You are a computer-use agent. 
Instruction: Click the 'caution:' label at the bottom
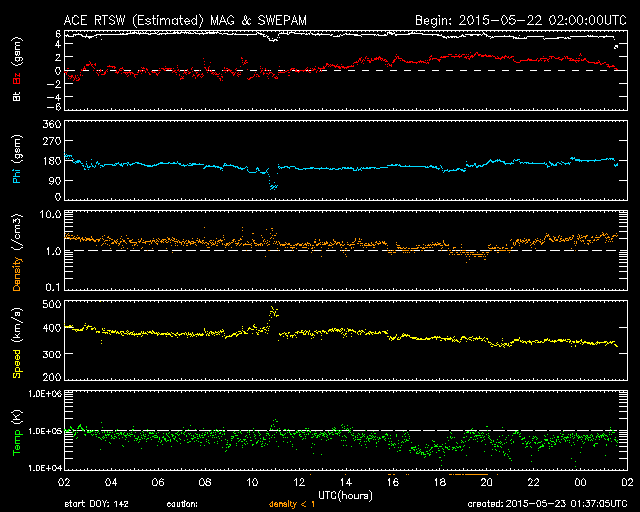click(x=182, y=504)
